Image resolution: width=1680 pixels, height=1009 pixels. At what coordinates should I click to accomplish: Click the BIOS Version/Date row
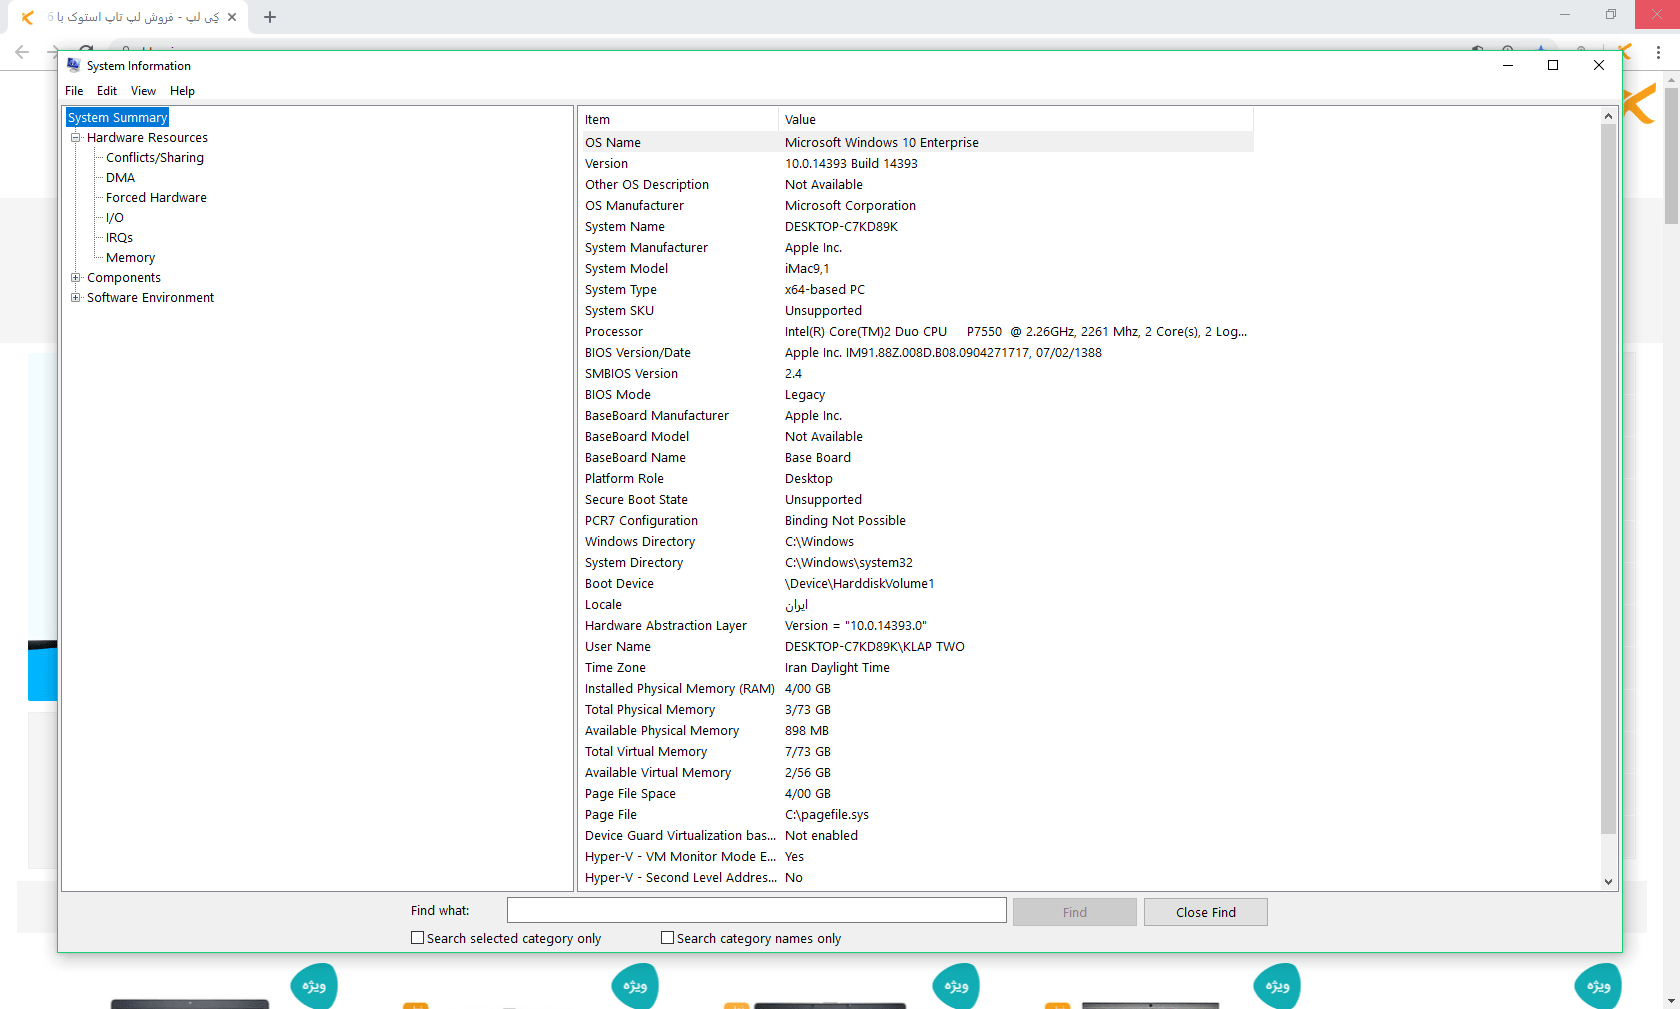pos(917,353)
